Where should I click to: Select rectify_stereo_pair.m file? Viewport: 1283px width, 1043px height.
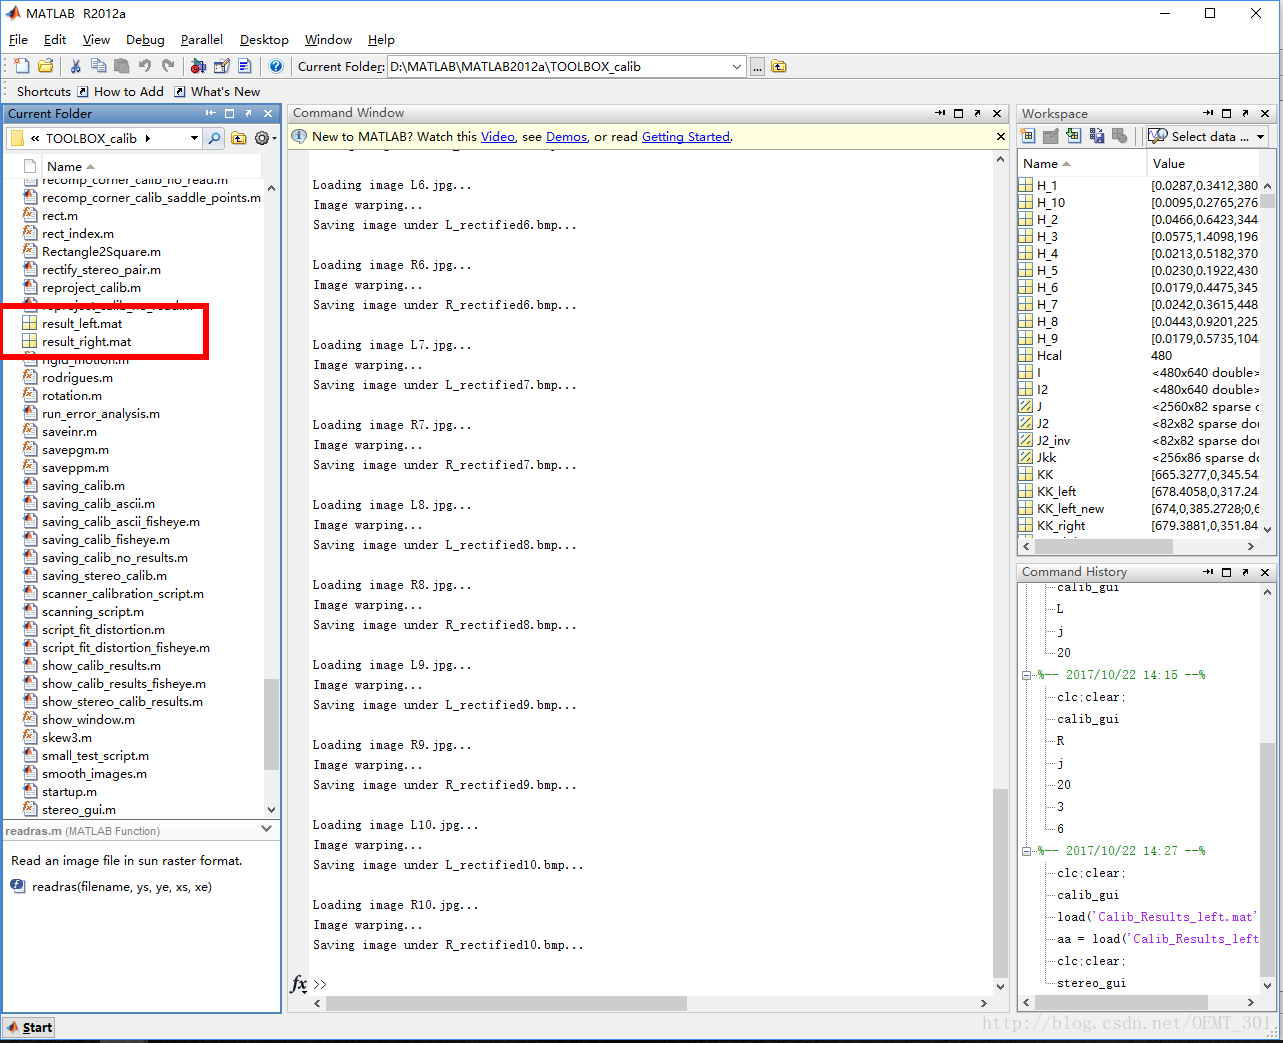[x=101, y=270]
